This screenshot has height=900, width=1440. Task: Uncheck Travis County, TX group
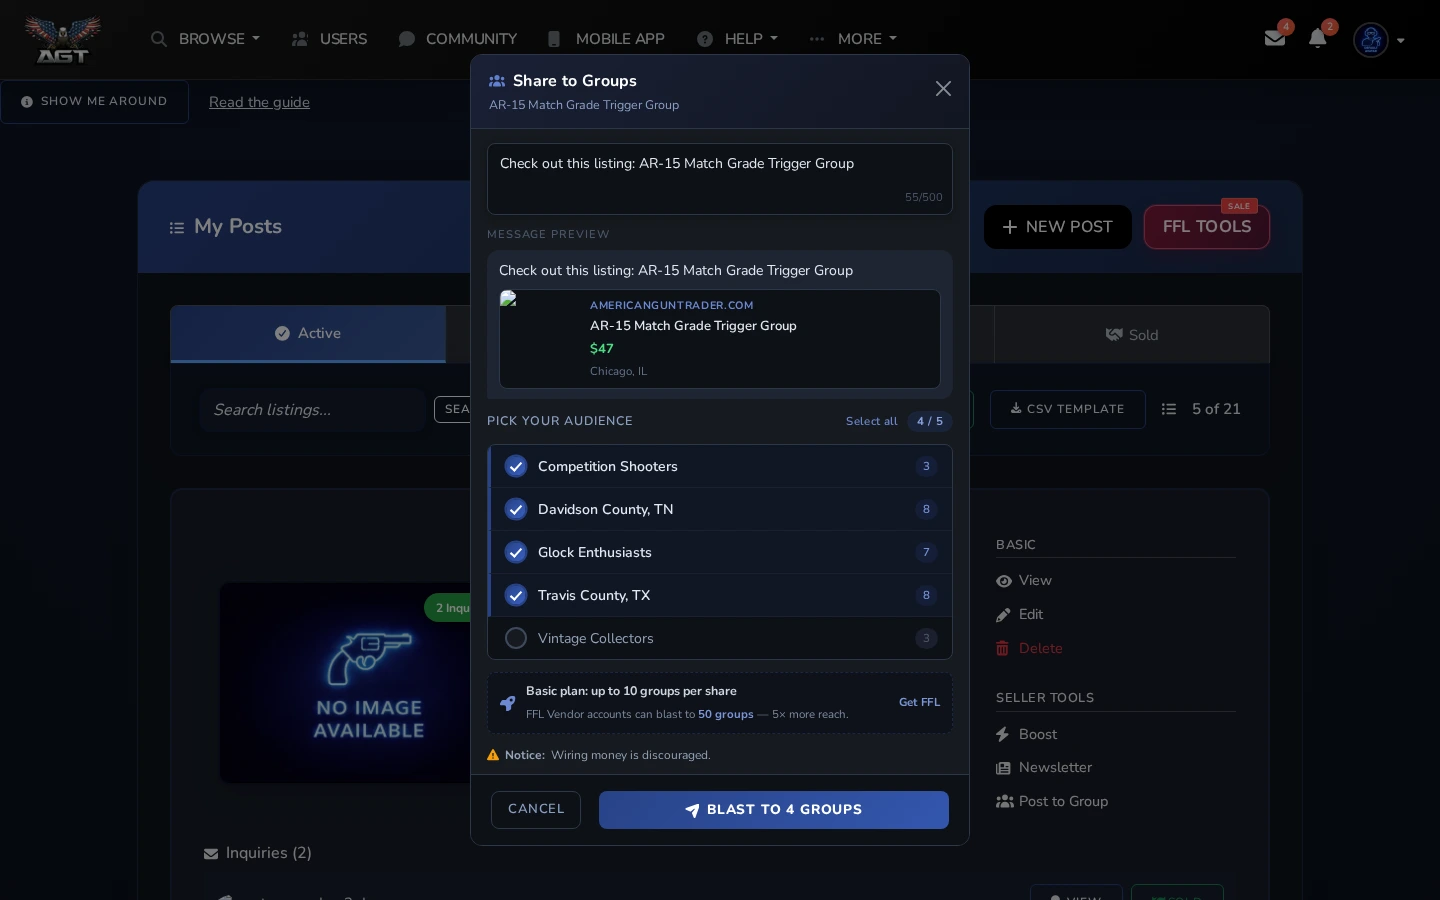pyautogui.click(x=516, y=595)
